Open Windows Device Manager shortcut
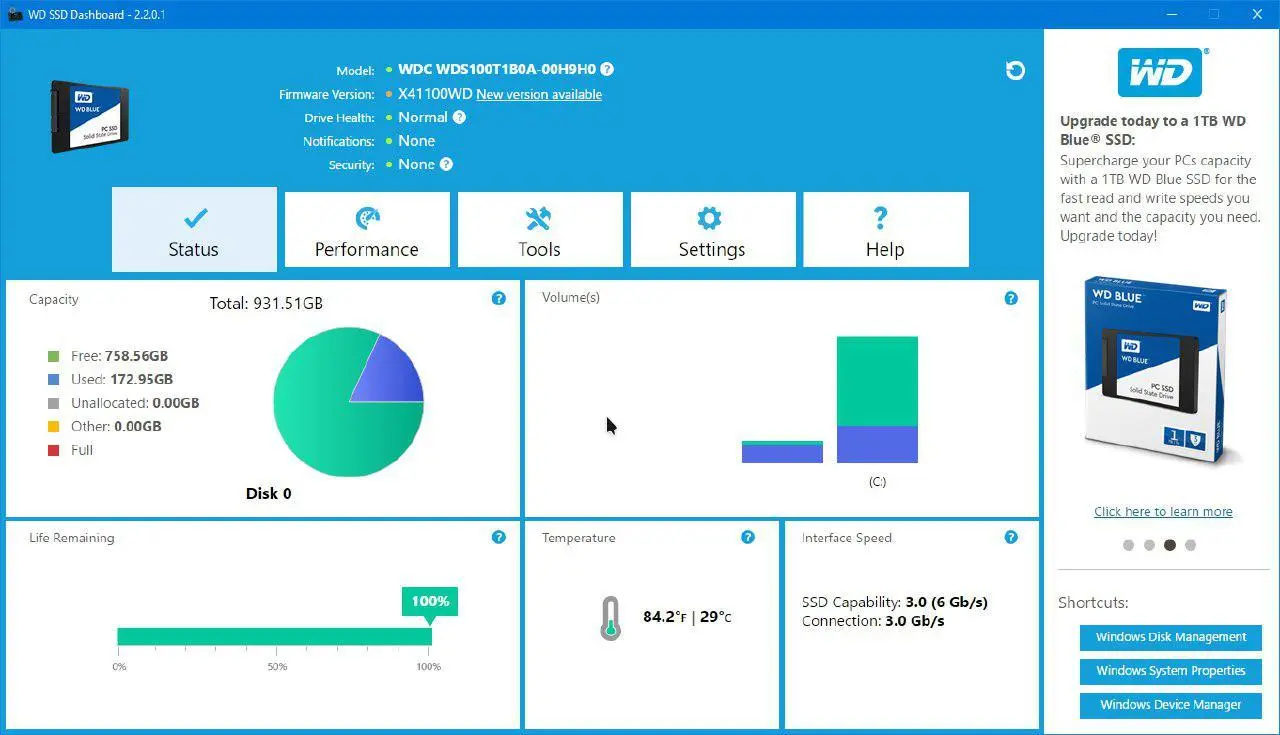This screenshot has width=1280, height=735. [1171, 705]
